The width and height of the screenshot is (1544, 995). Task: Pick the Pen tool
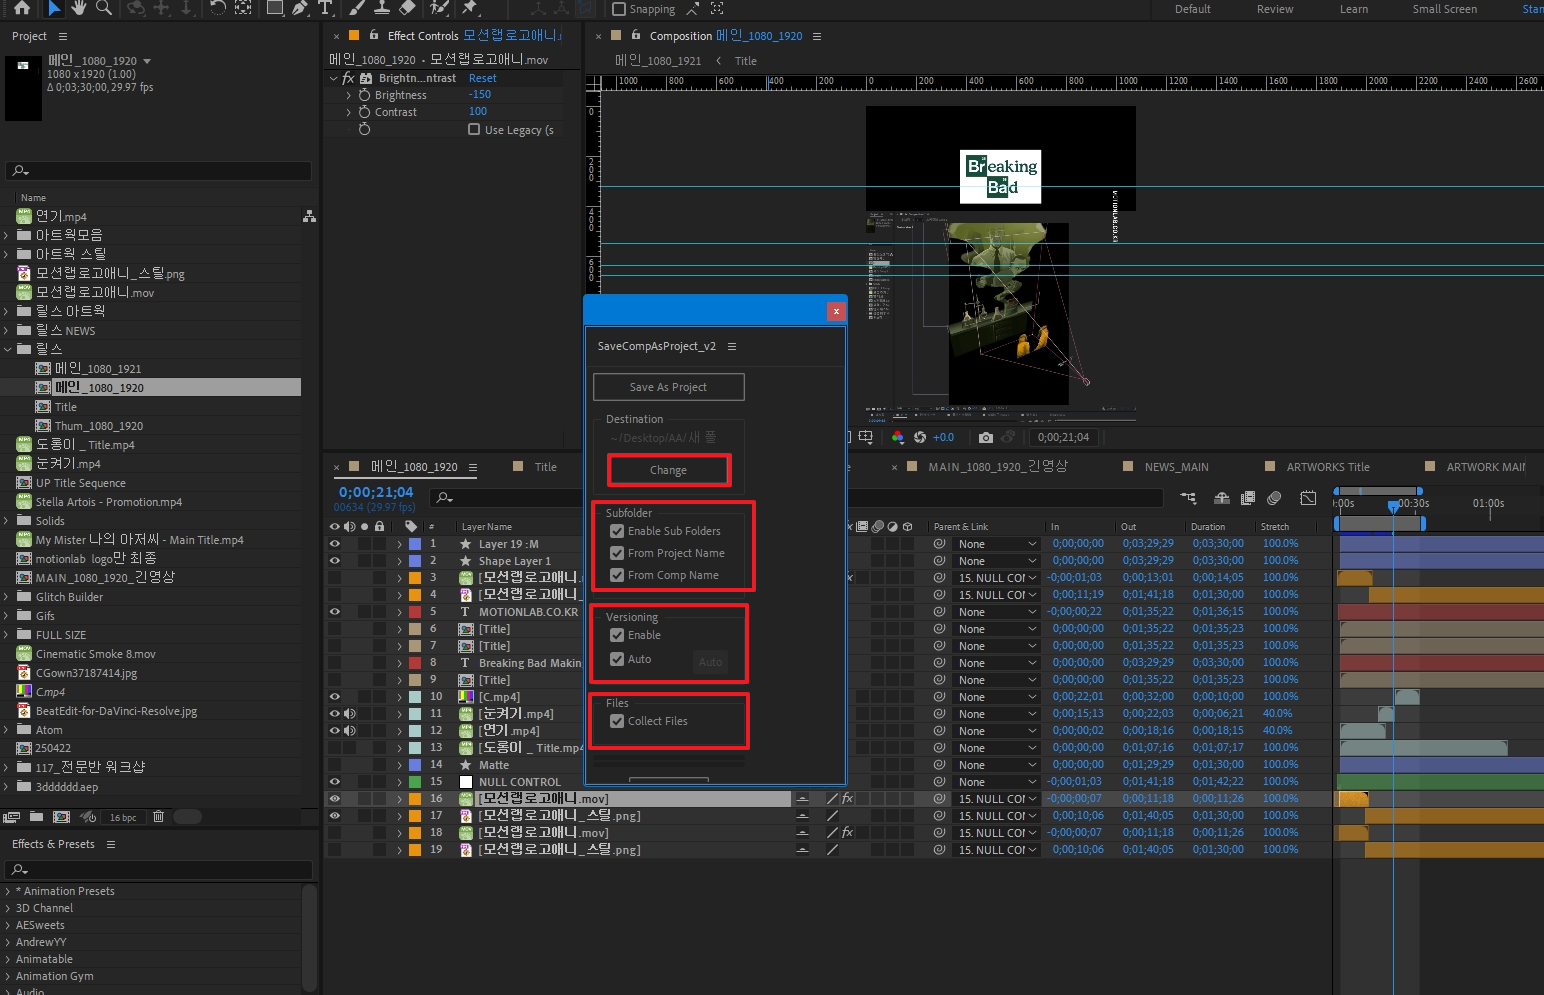pos(300,8)
